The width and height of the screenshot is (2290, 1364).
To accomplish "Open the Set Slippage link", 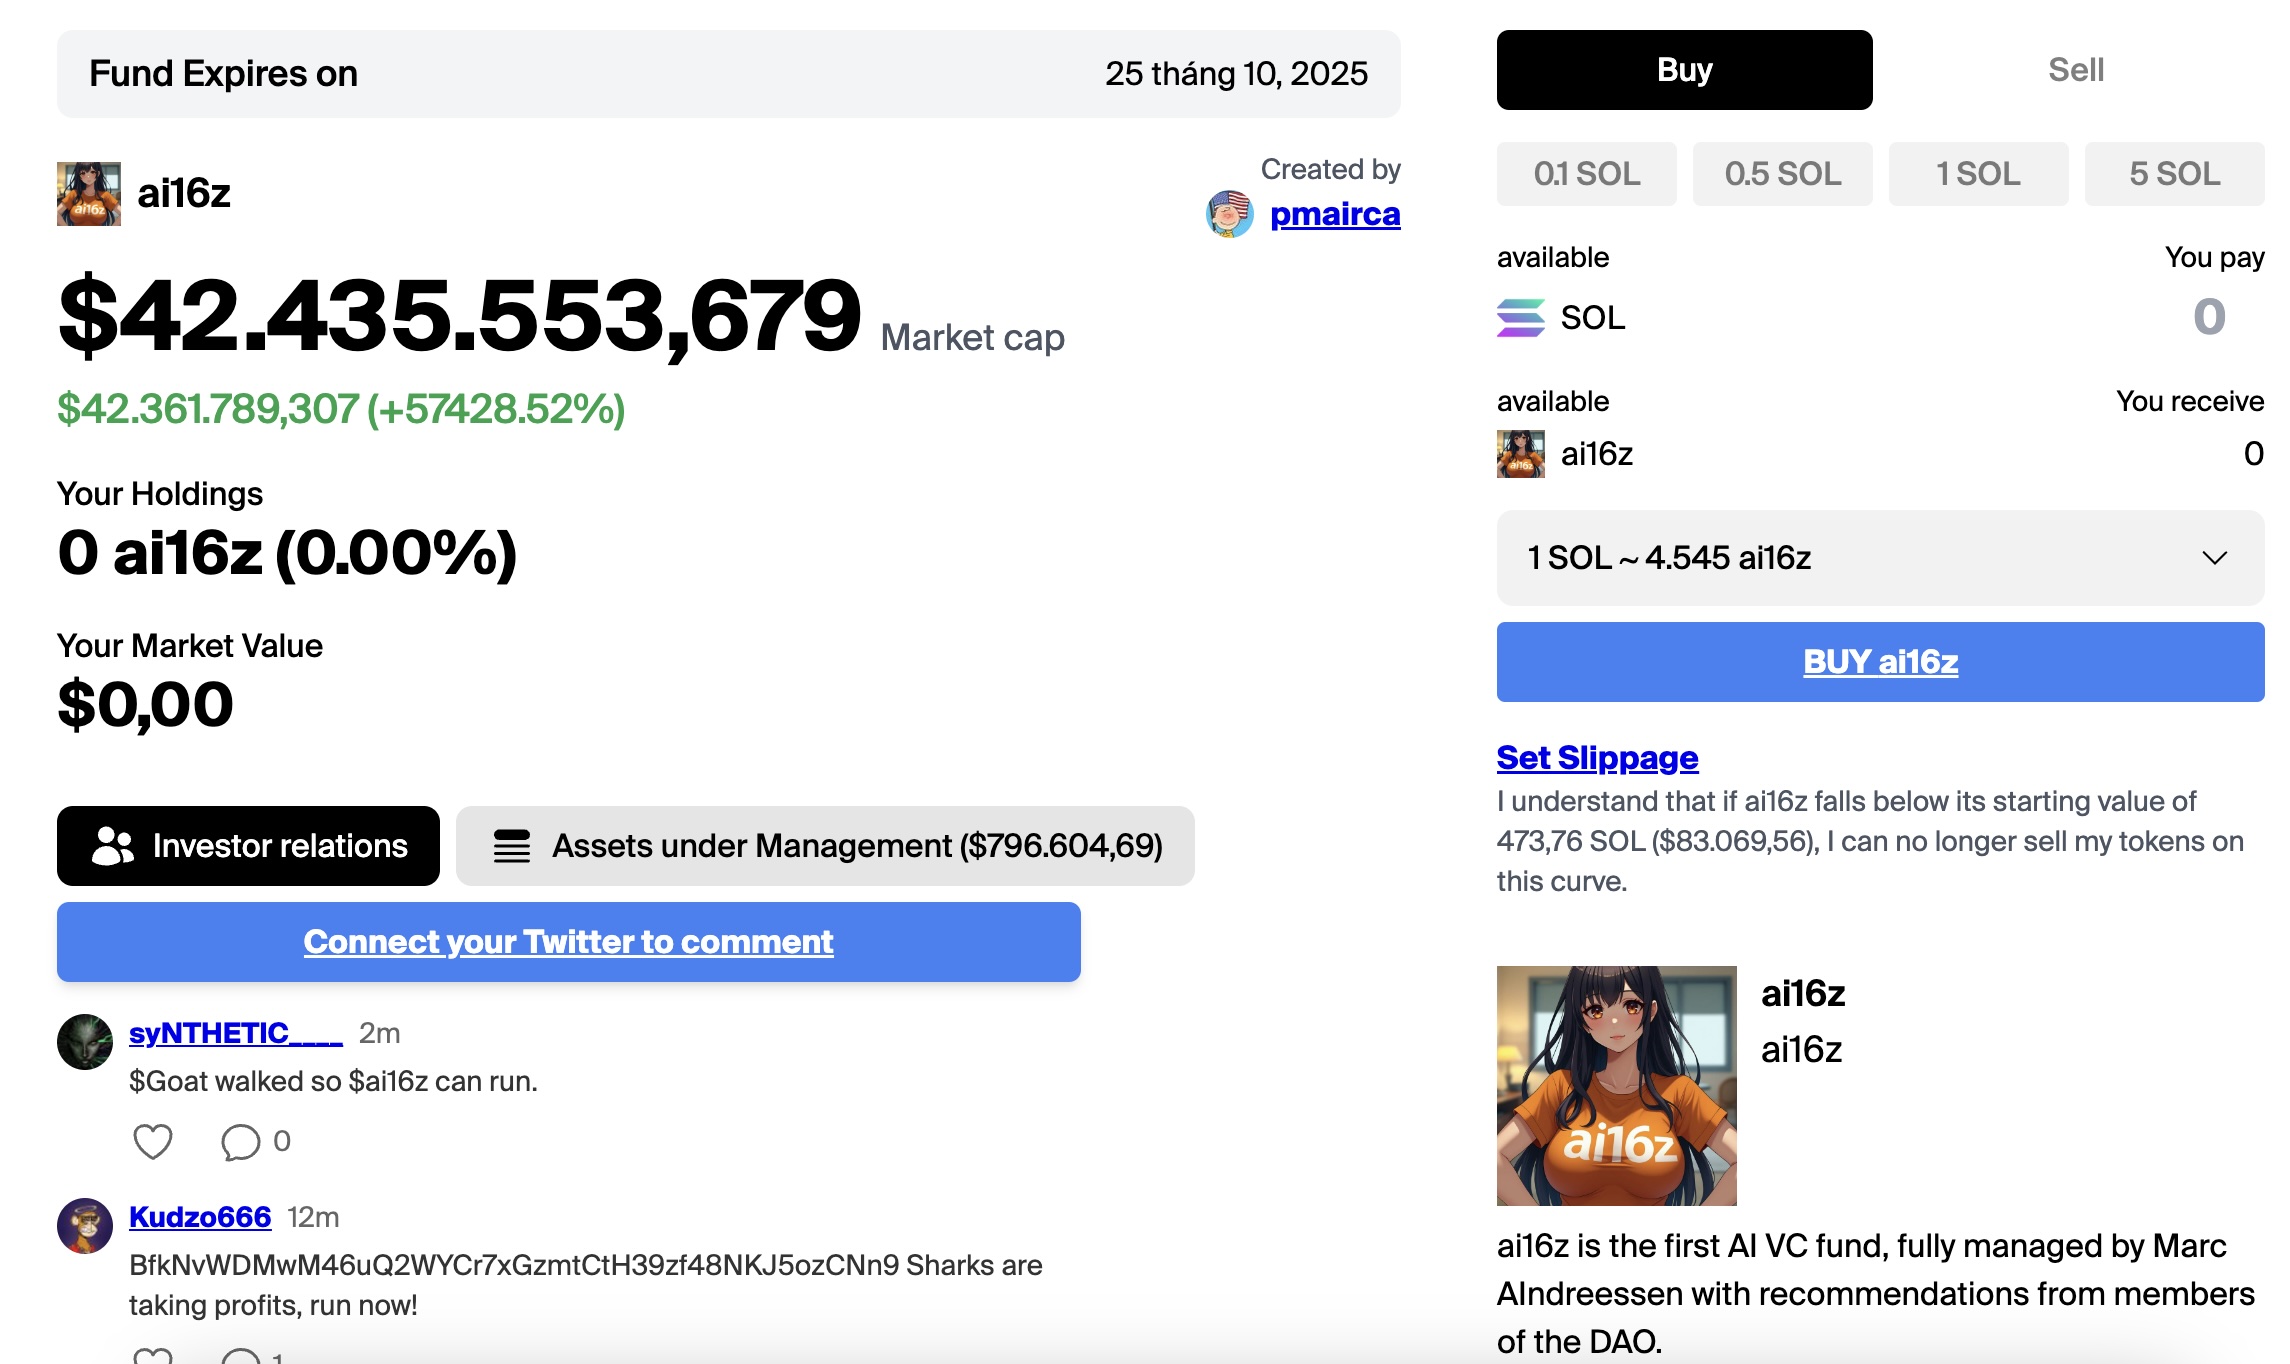I will pyautogui.click(x=1597, y=758).
